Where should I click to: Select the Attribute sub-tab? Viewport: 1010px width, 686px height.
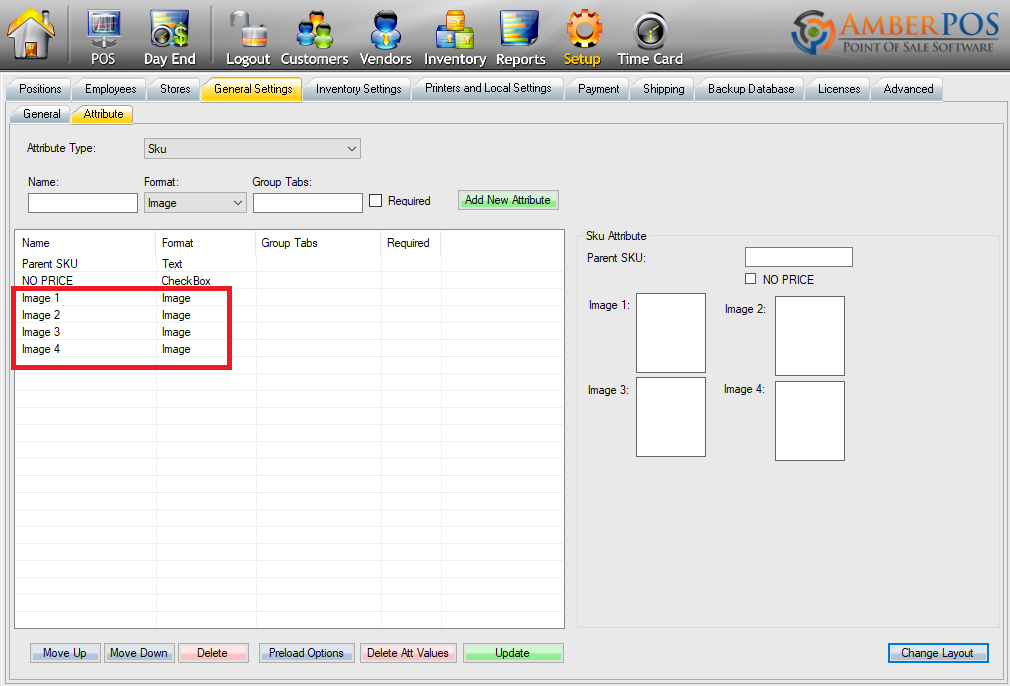[x=103, y=114]
